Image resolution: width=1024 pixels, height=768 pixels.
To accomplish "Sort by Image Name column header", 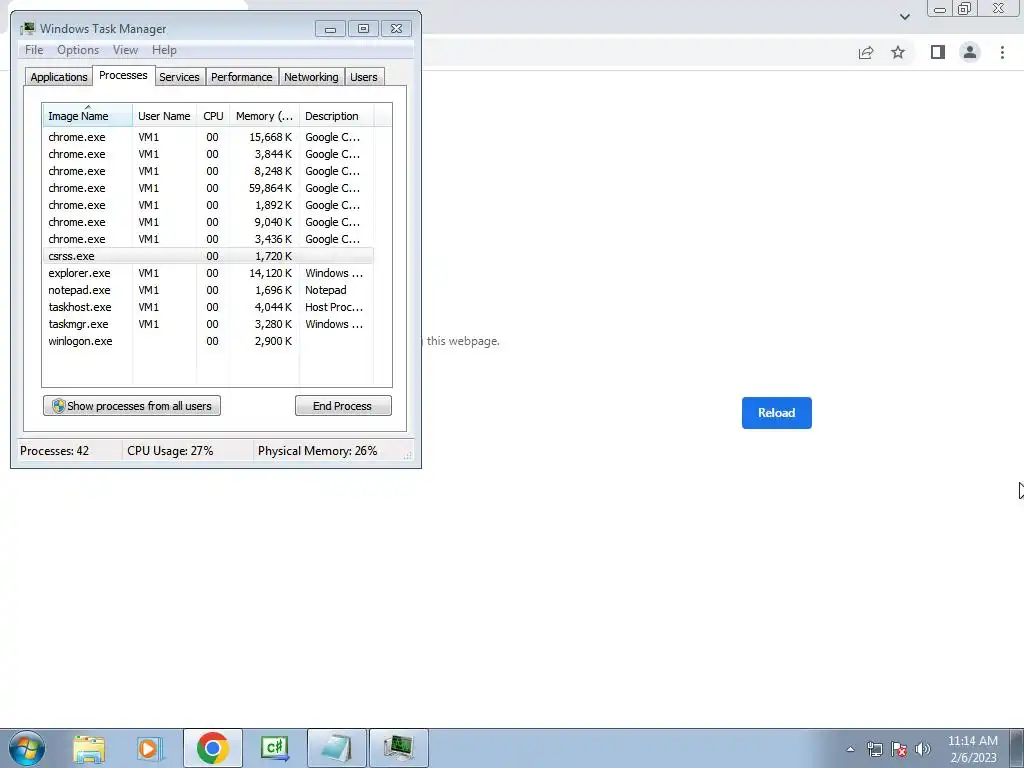I will click(x=88, y=116).
